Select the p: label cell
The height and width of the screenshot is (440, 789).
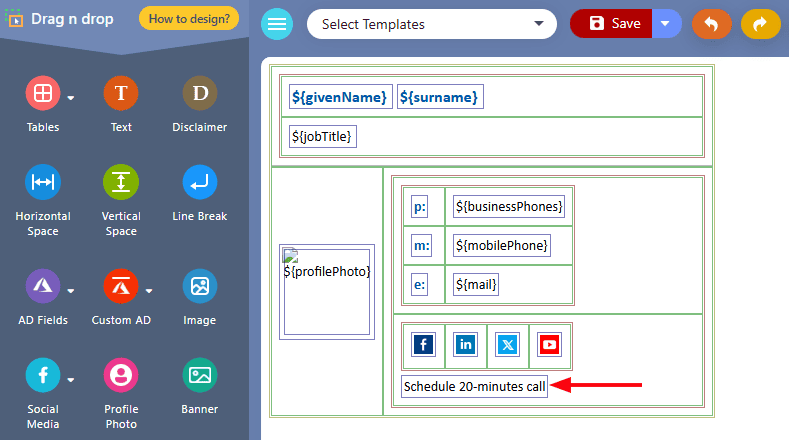tap(420, 206)
